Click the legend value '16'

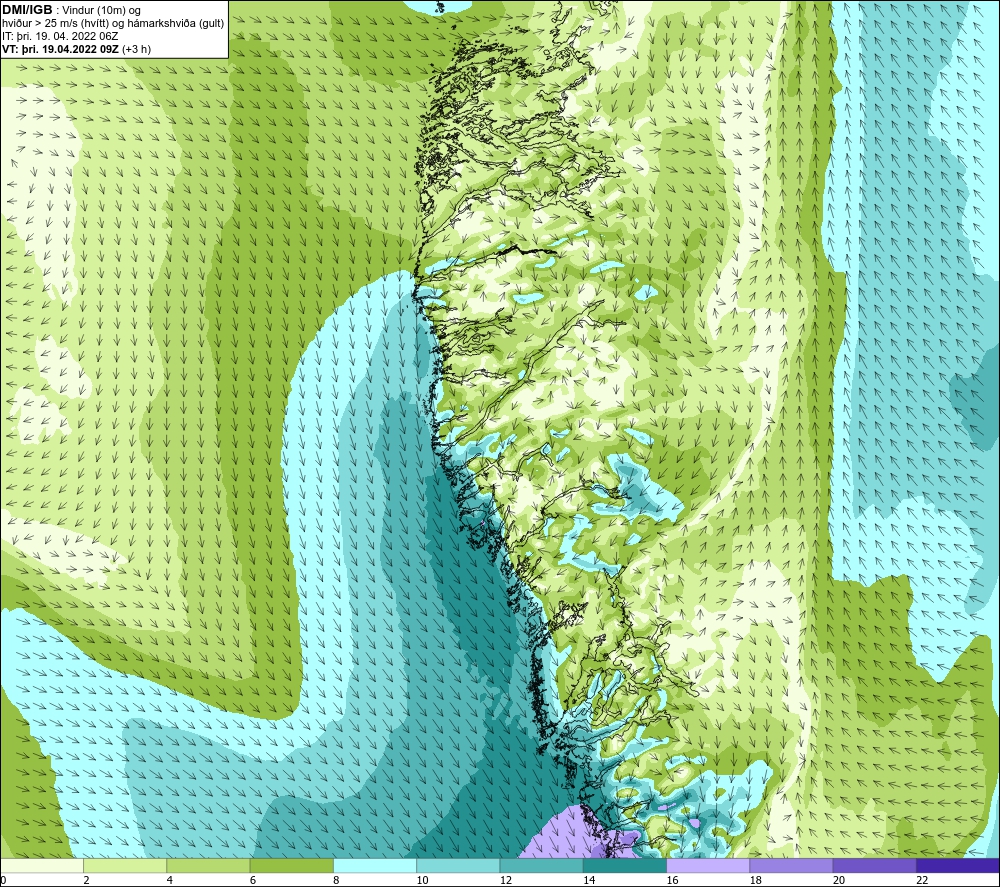[672, 880]
